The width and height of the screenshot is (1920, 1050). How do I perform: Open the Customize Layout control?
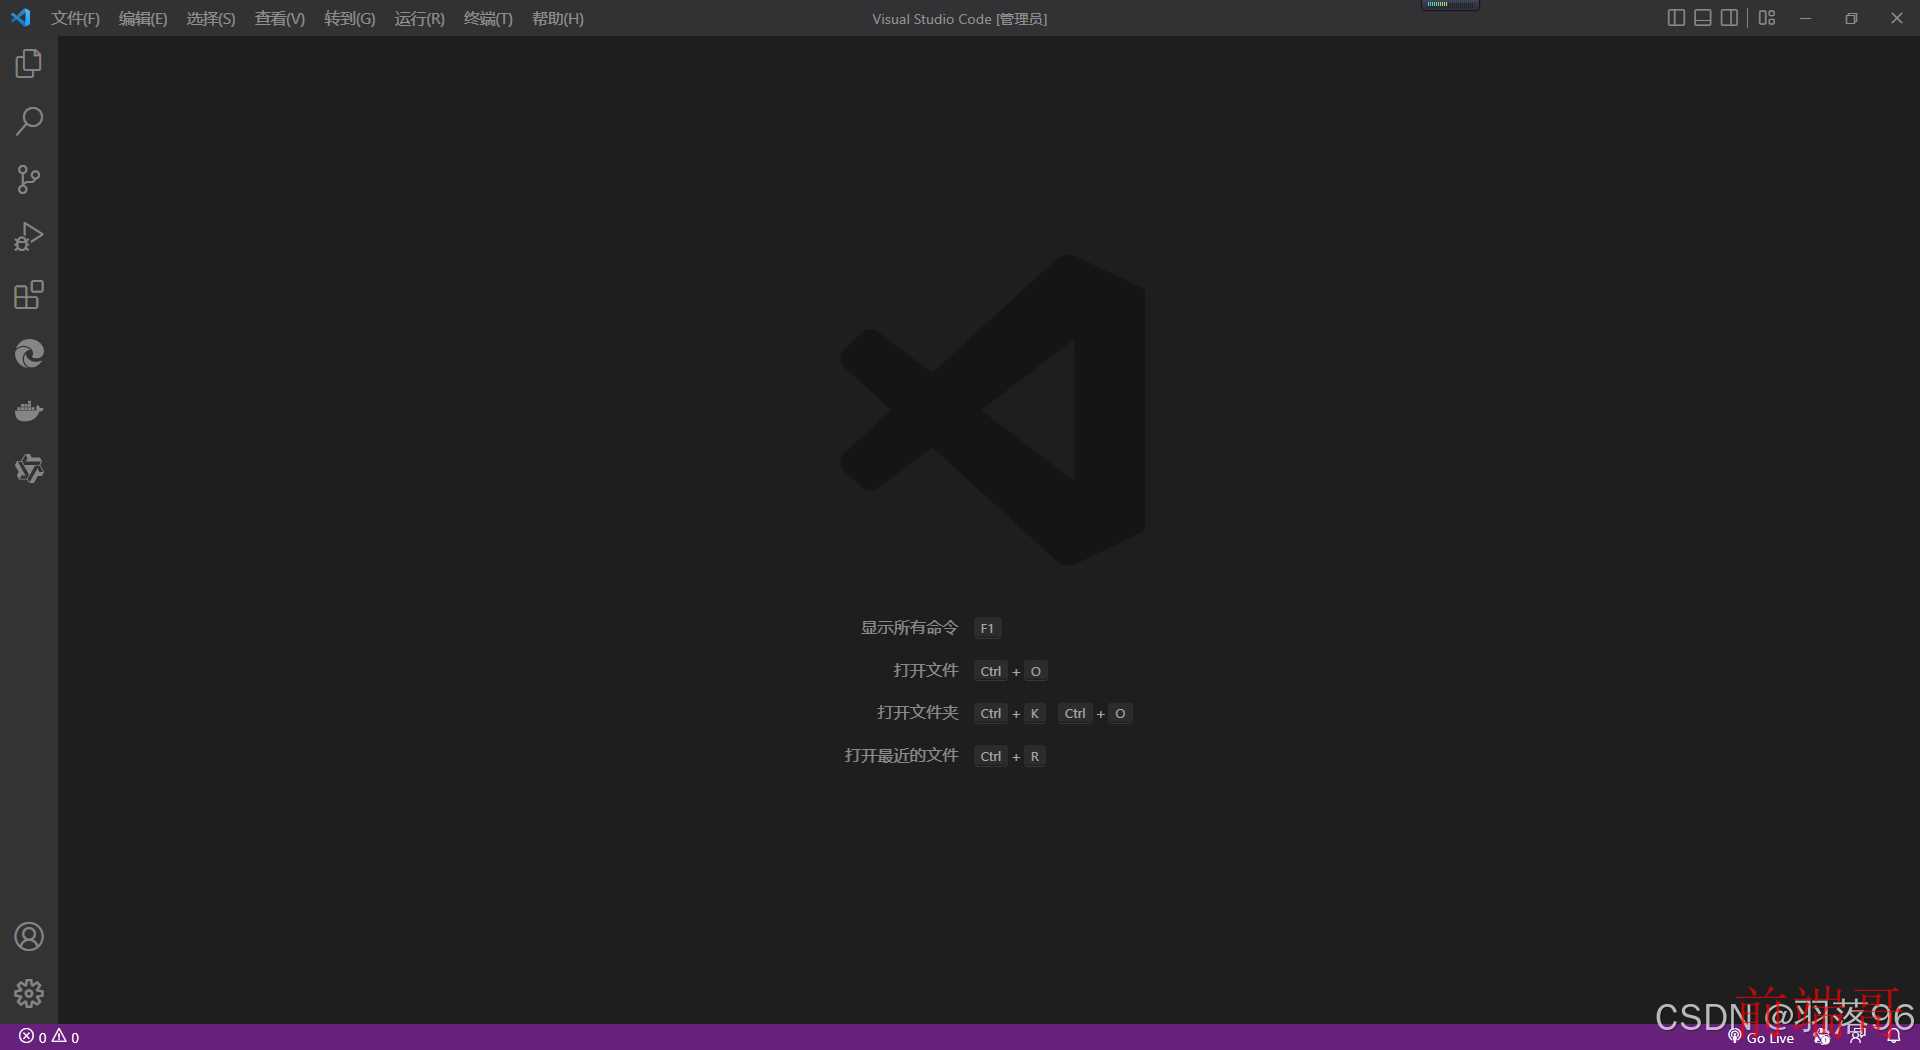point(1767,18)
